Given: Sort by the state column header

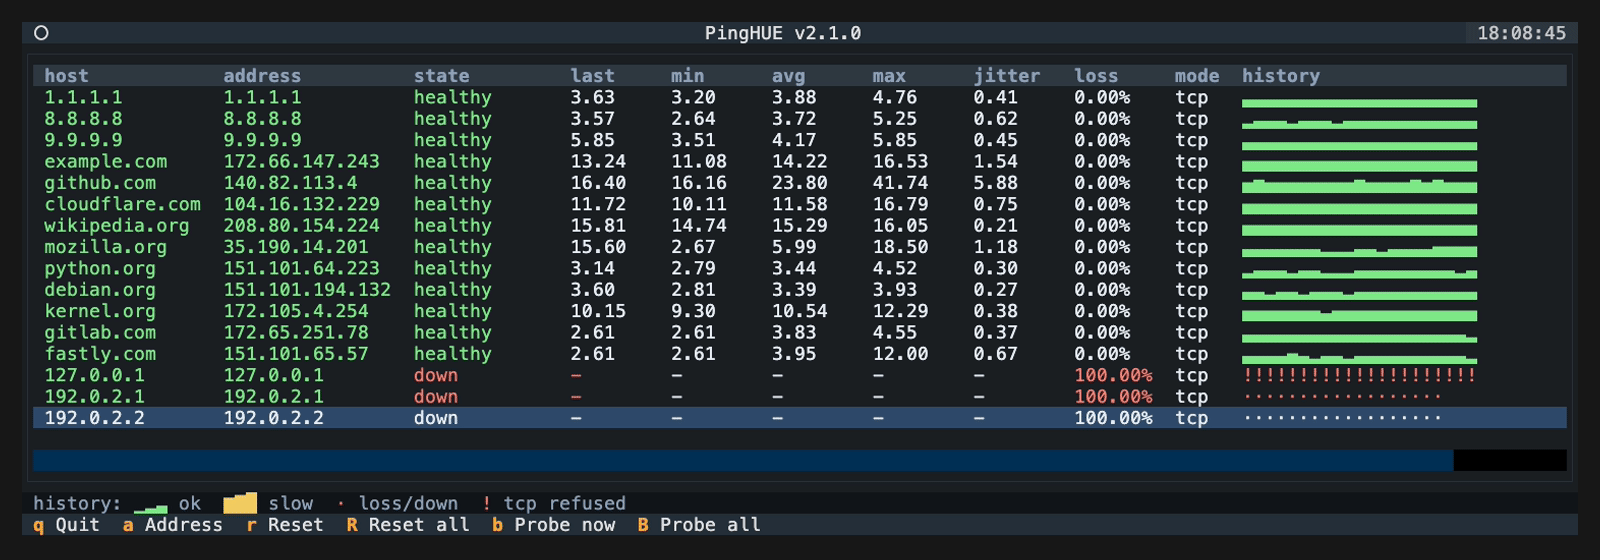Looking at the screenshot, I should coord(441,76).
